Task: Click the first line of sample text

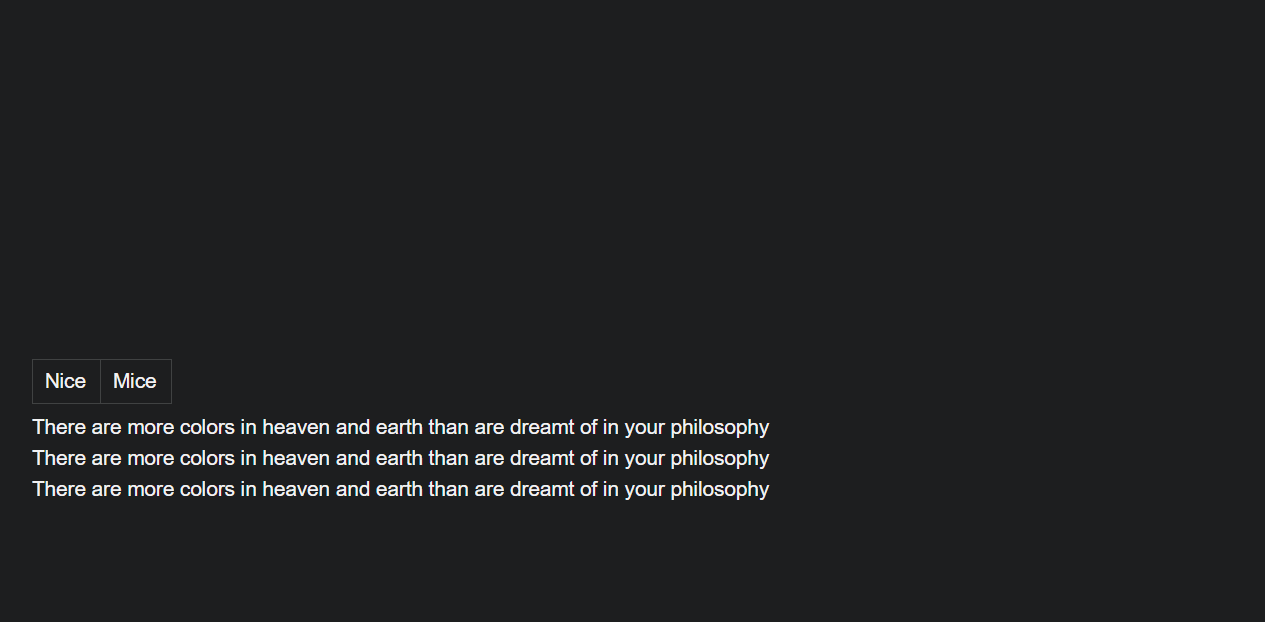Action: tap(400, 428)
